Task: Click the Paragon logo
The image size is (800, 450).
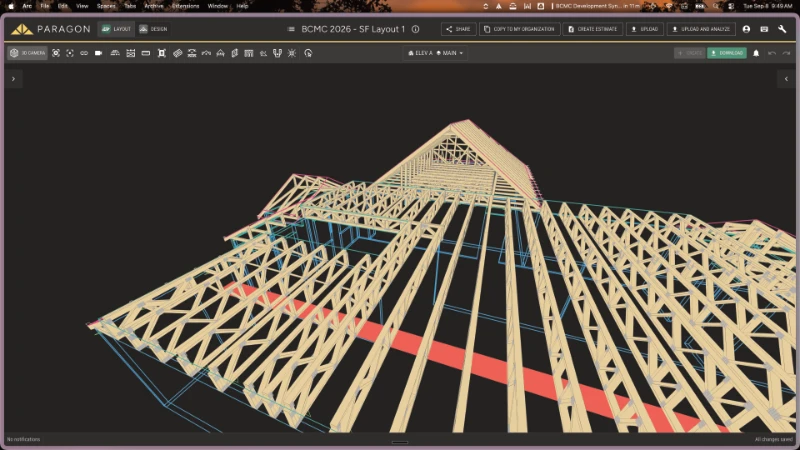Action: pyautogui.click(x=51, y=29)
